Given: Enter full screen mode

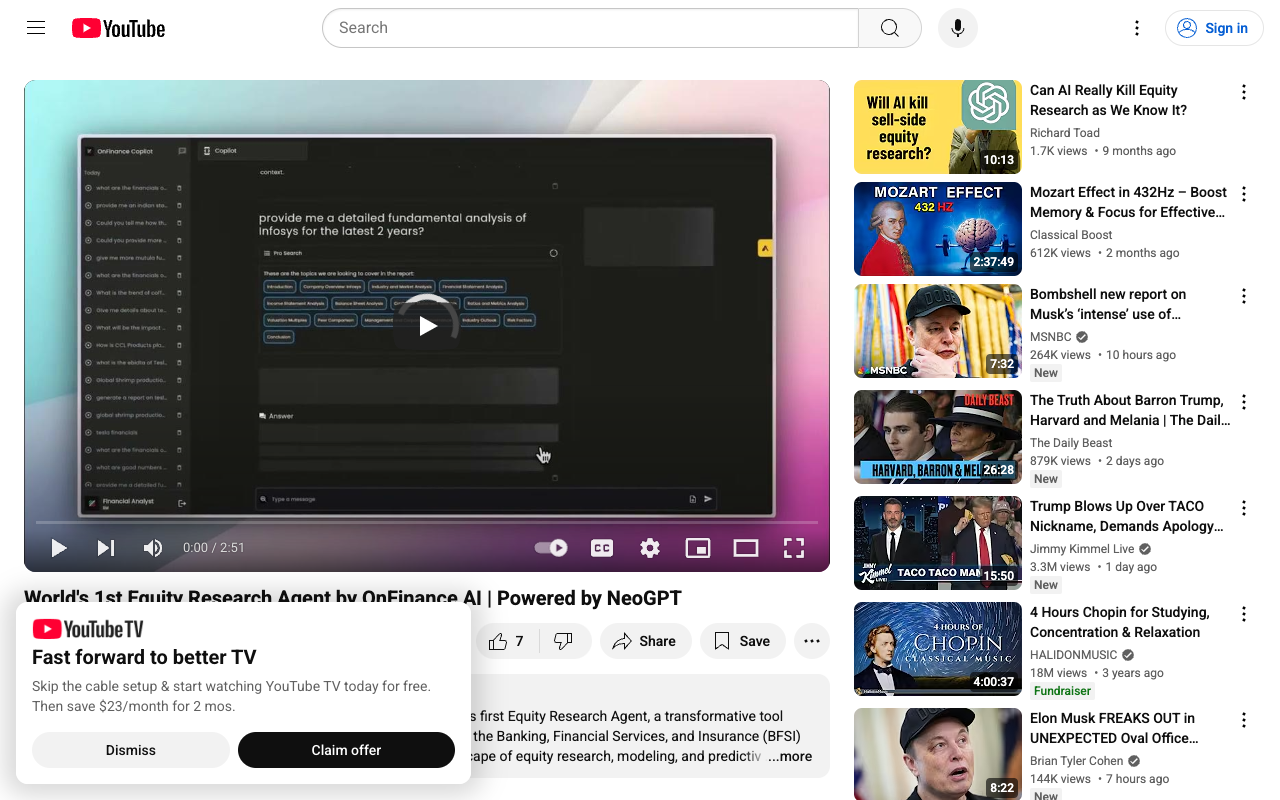Looking at the screenshot, I should [794, 547].
